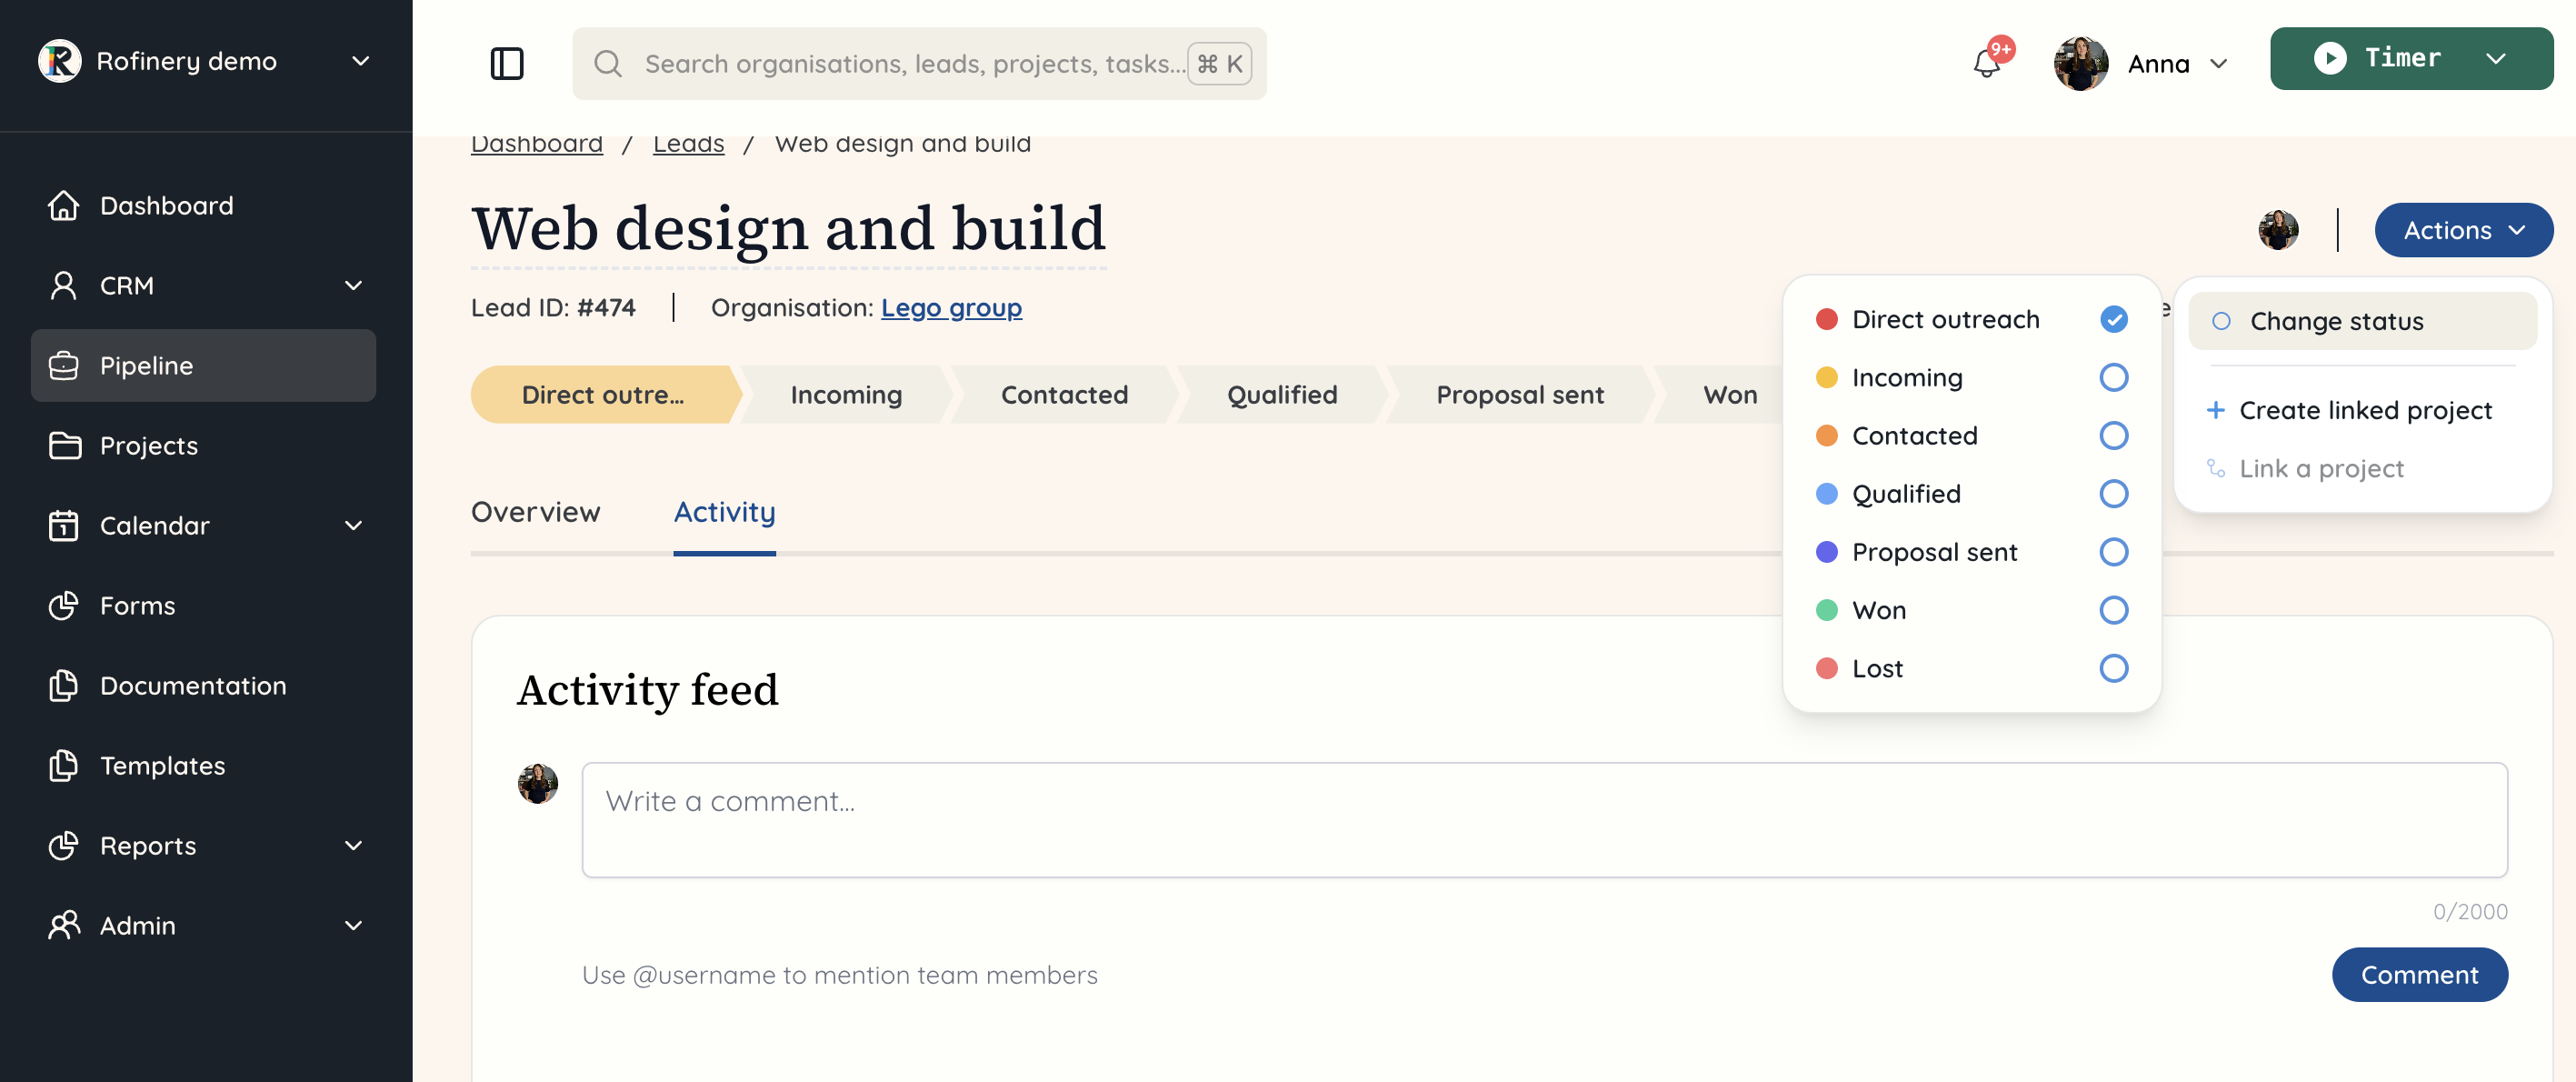
Task: Open the Lego group organisation link
Action: click(951, 308)
